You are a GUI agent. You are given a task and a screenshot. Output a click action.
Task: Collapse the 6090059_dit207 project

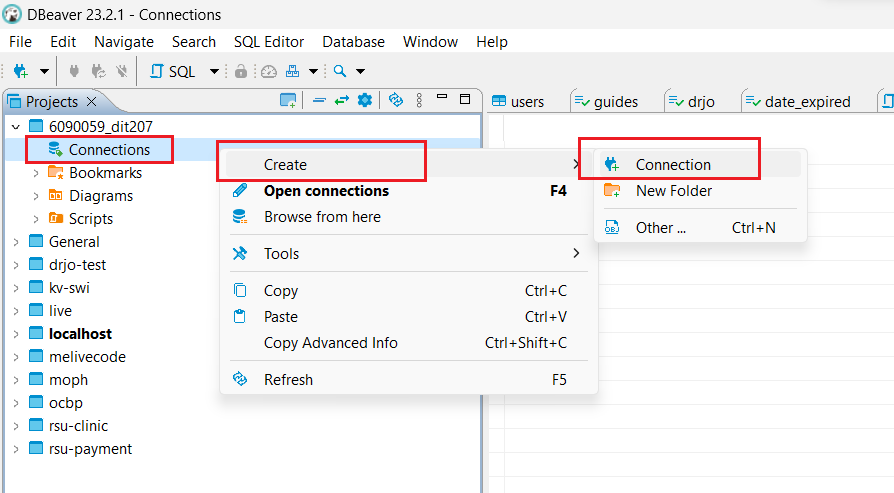tap(16, 127)
